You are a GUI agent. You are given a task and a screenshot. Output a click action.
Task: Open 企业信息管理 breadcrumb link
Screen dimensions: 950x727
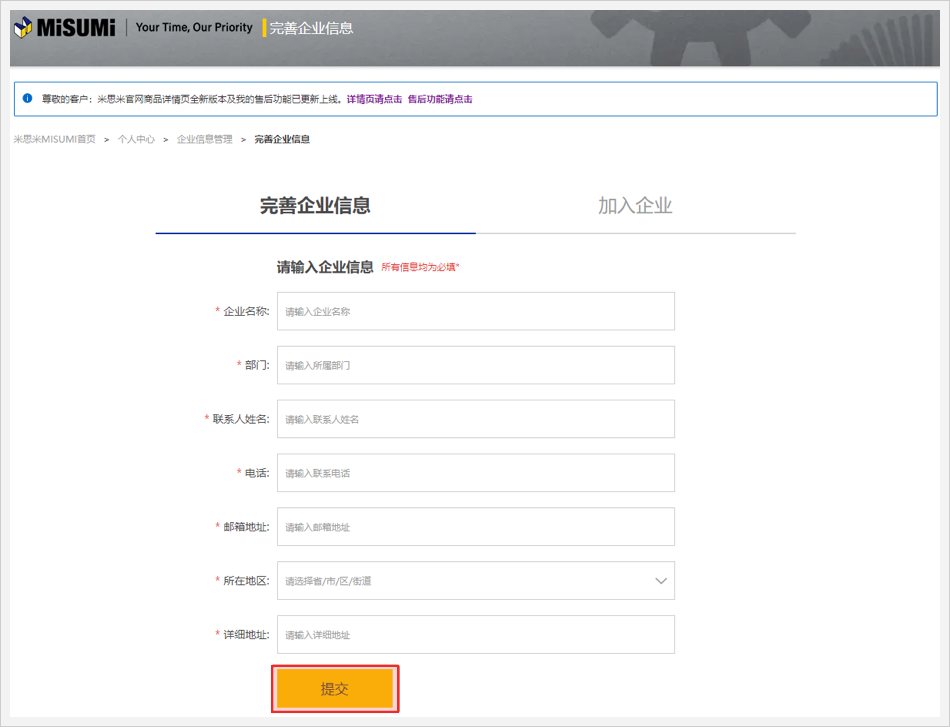click(x=204, y=139)
